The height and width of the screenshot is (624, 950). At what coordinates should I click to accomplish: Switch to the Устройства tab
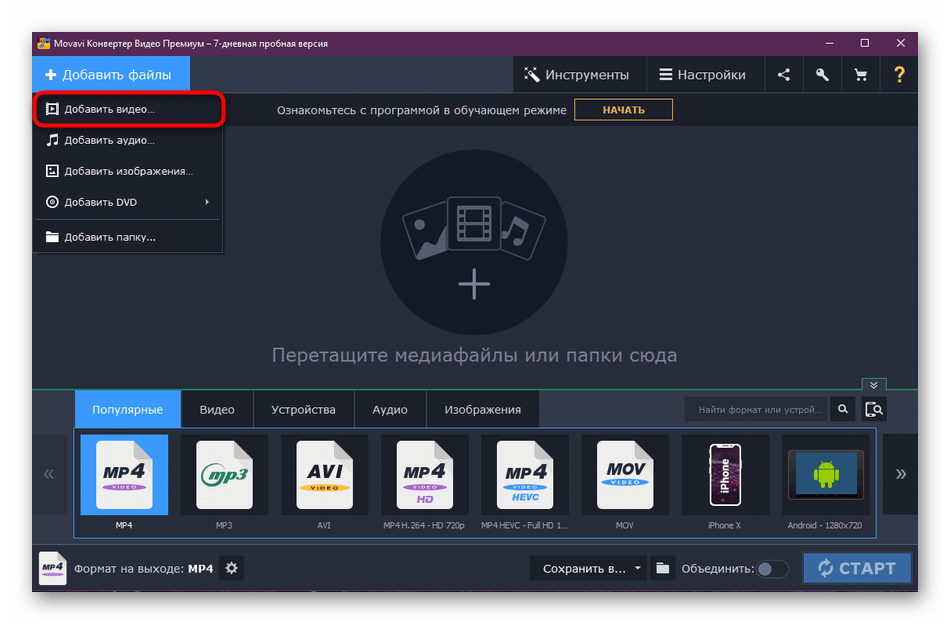click(x=302, y=409)
